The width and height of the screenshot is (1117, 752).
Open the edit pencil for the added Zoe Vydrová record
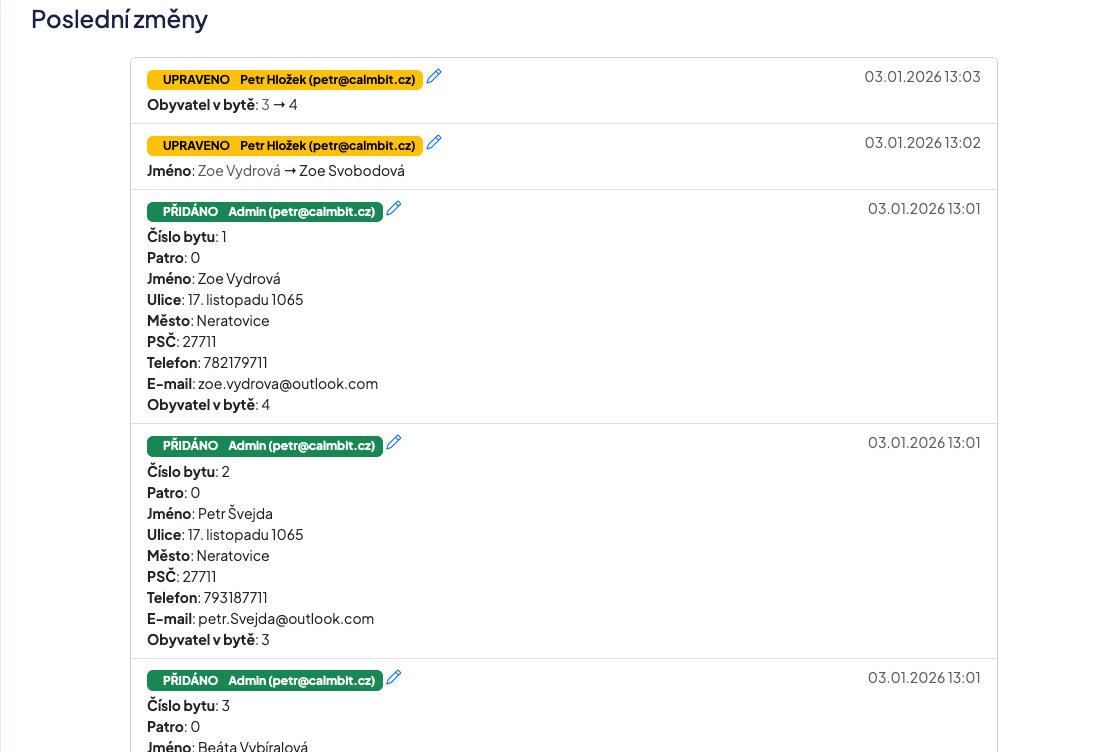click(394, 209)
